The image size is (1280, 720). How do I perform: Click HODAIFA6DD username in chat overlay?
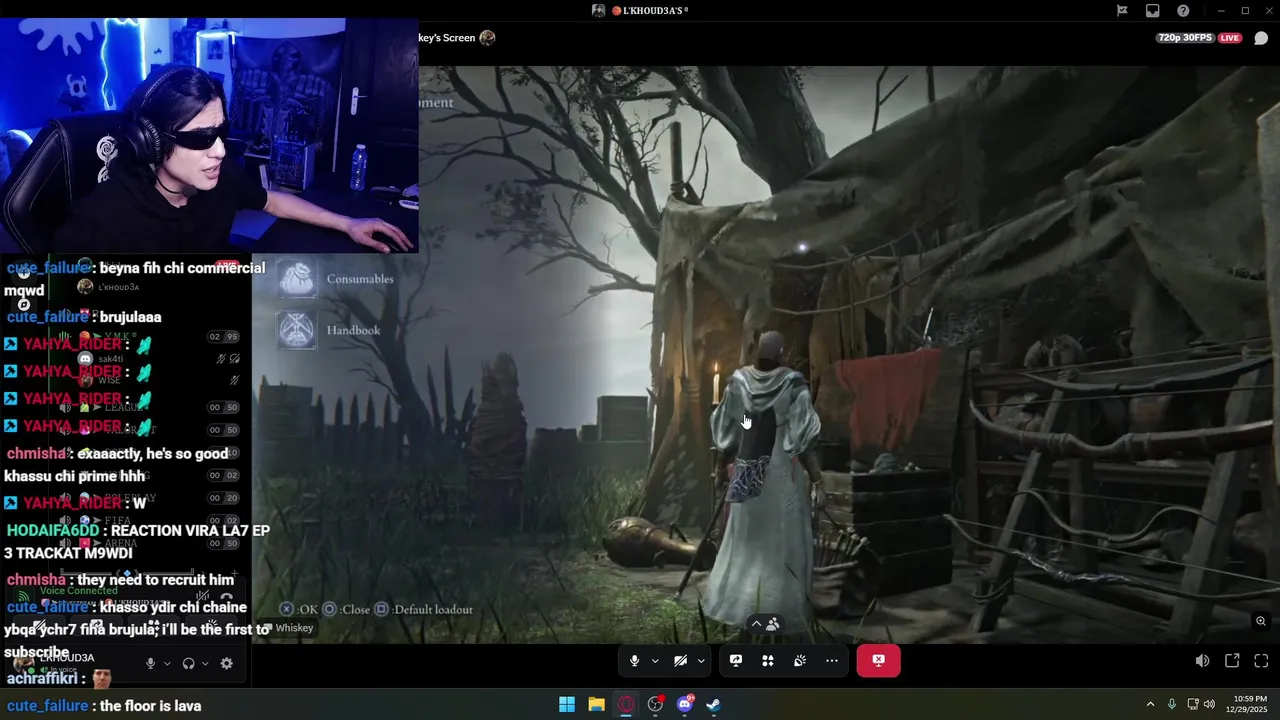point(54,531)
